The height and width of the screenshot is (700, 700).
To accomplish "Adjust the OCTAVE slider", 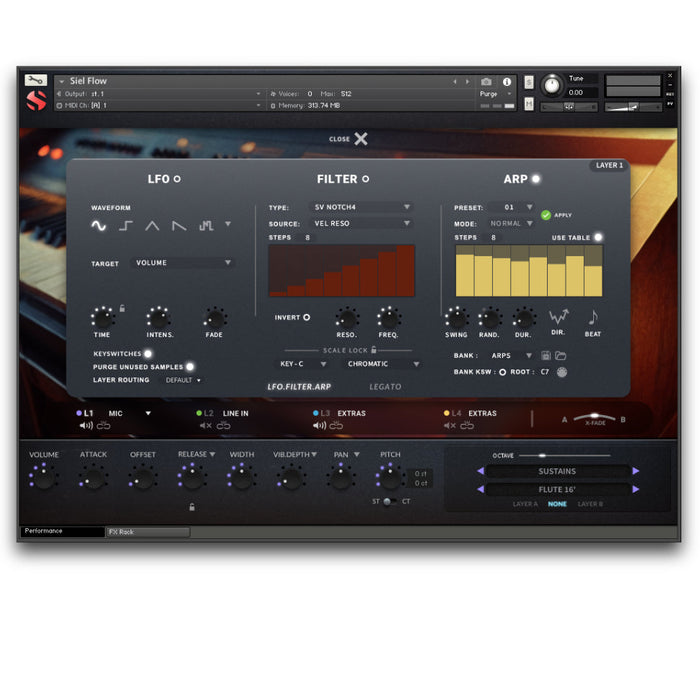I will click(545, 456).
